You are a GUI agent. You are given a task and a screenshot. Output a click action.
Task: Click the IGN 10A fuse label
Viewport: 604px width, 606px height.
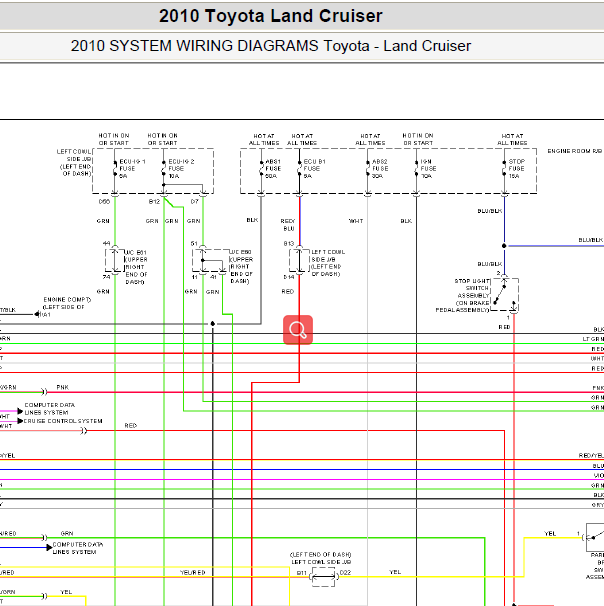(428, 165)
